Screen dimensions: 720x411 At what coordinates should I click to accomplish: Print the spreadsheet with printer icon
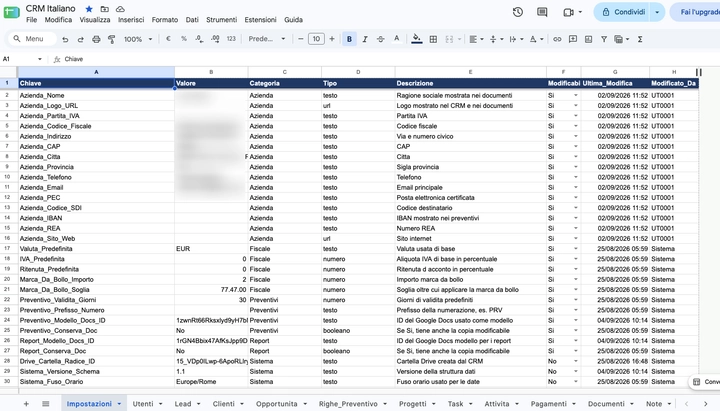[x=96, y=39]
